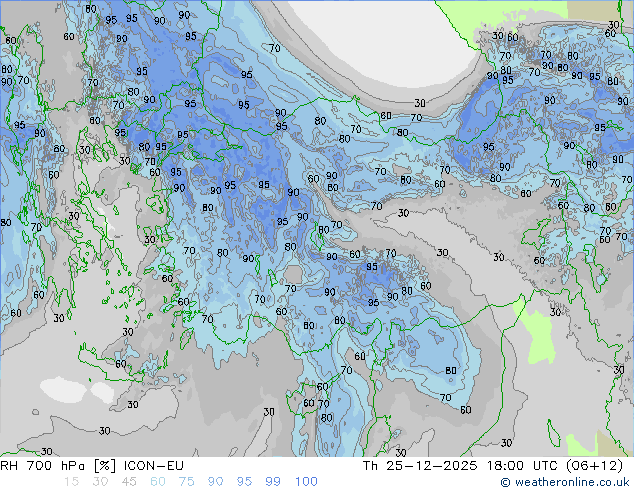Open the weatheronline.co.uk copyright link
The image size is (634, 490).
(x=565, y=482)
